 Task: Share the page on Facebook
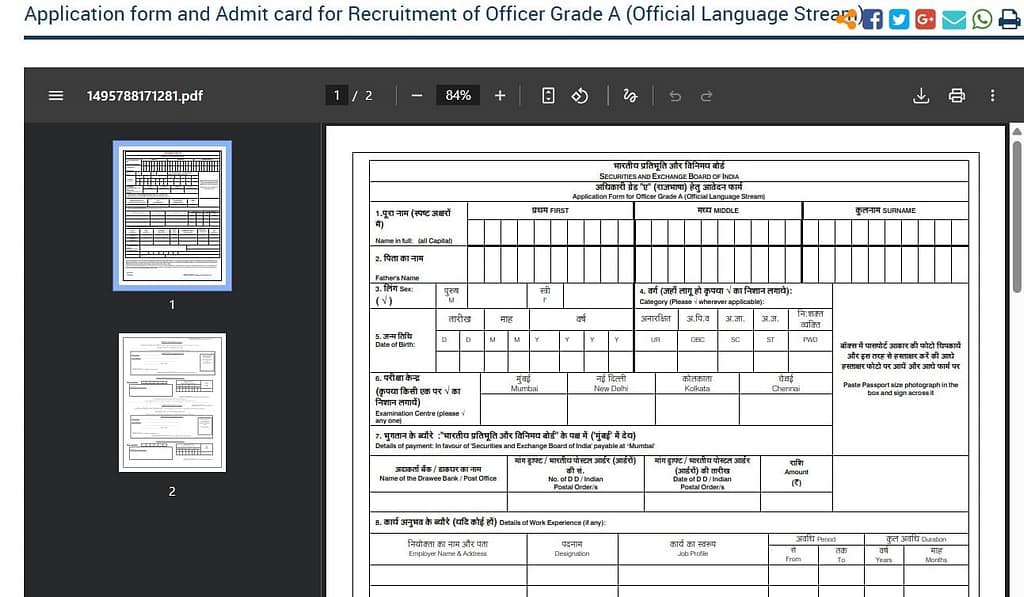[x=872, y=20]
